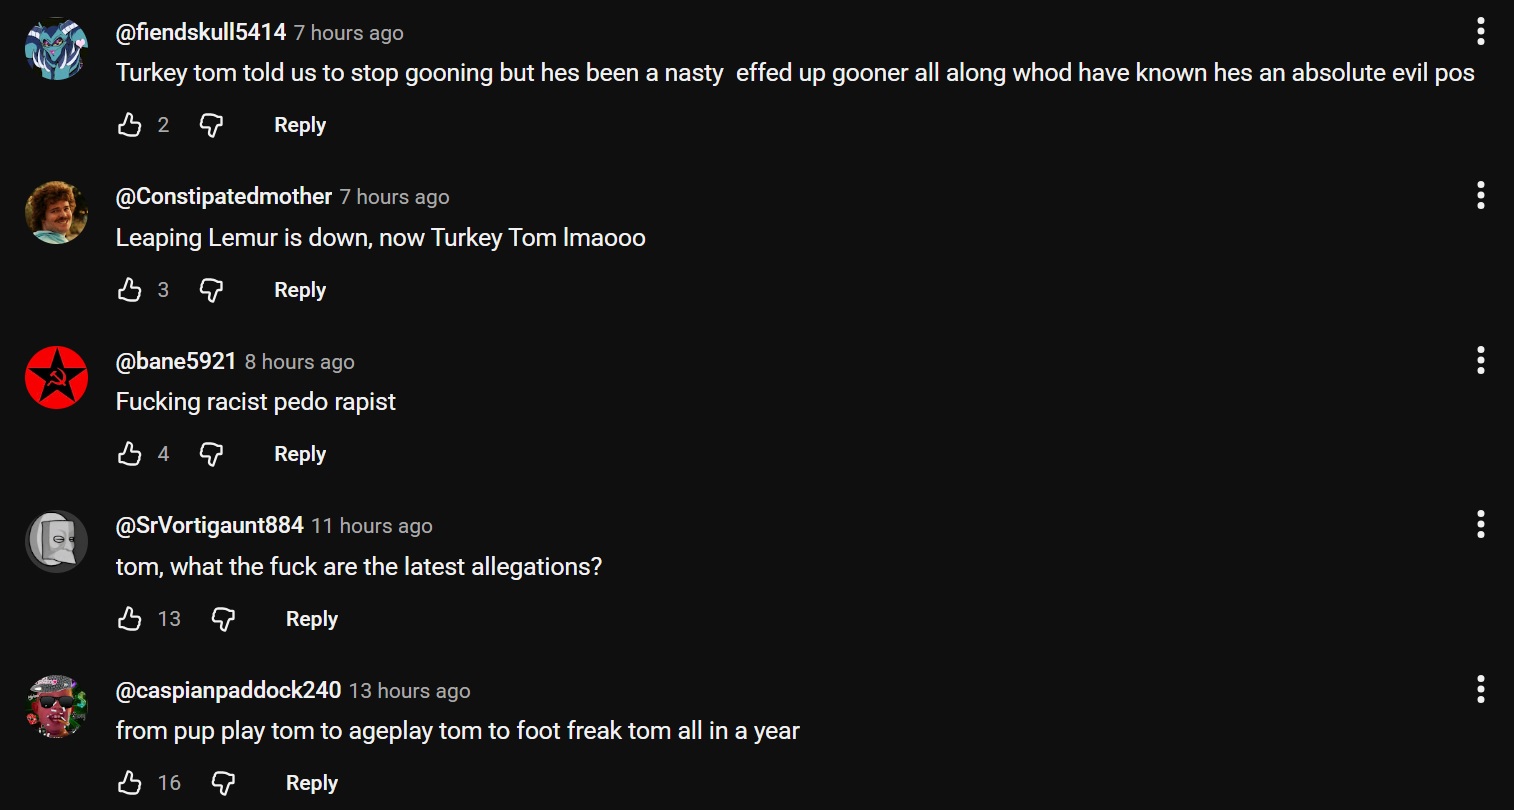Dislike @caspianpaddock240's foot freak comment
This screenshot has width=1514, height=810.
(223, 782)
